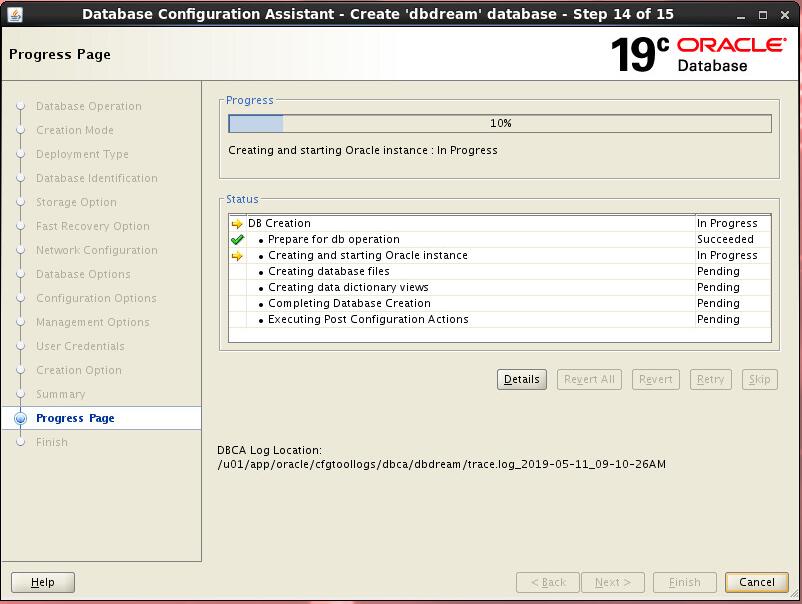Viewport: 802px width, 604px height.
Task: Select the Summary step in sidebar
Action: (60, 394)
